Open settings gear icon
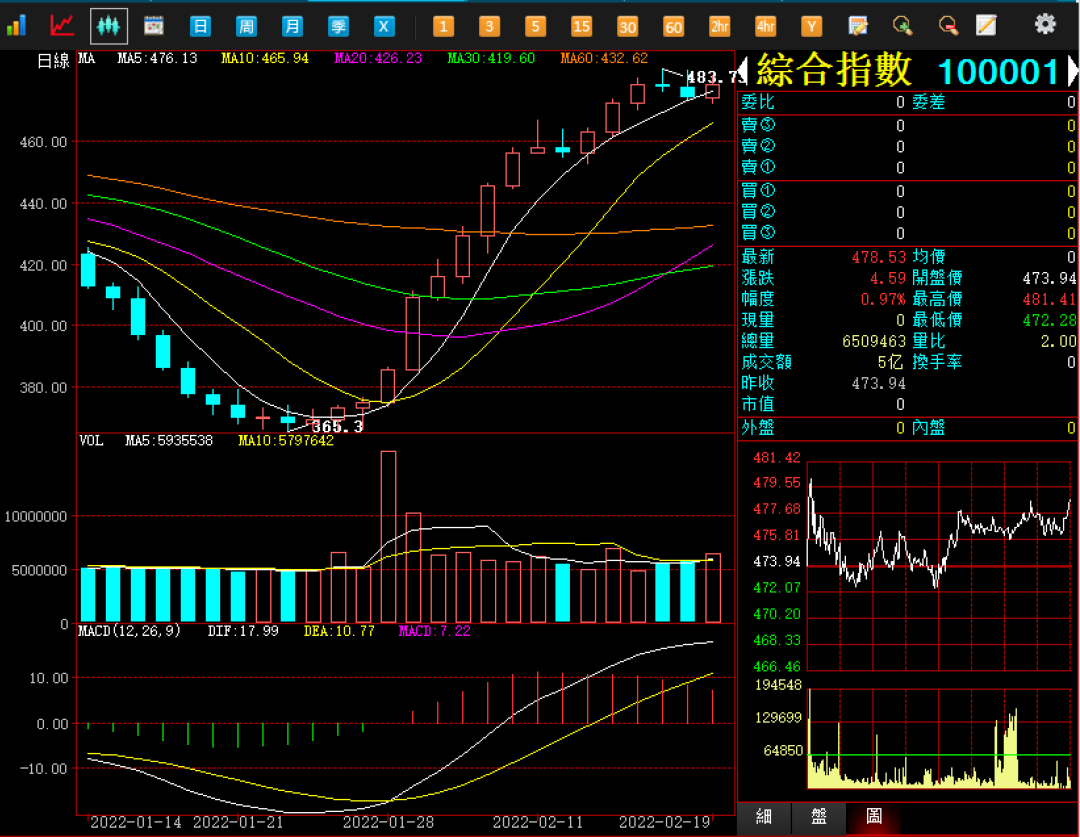The height and width of the screenshot is (837, 1080). [x=1045, y=25]
